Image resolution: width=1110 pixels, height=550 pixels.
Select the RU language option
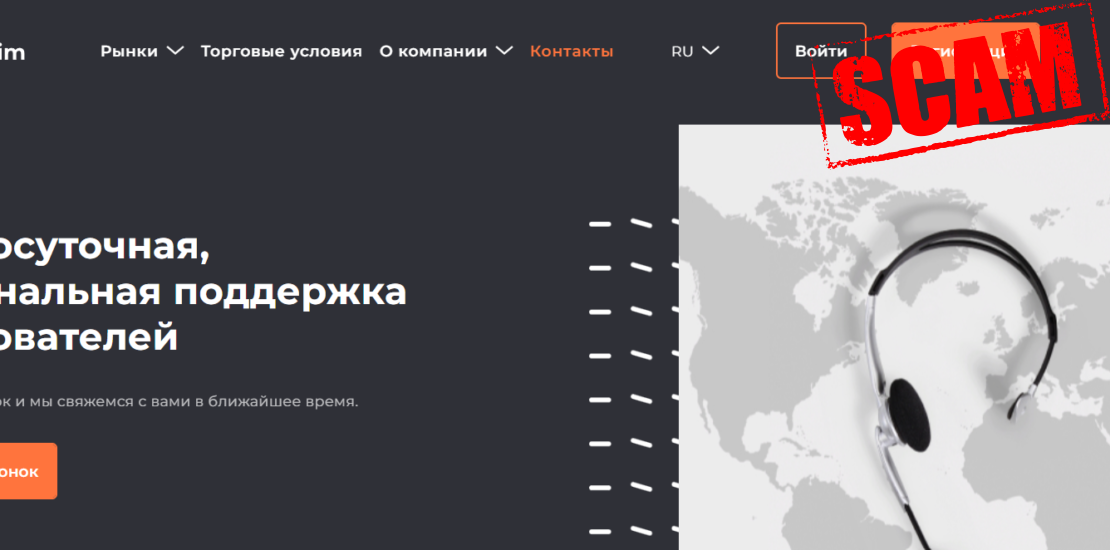tap(682, 52)
